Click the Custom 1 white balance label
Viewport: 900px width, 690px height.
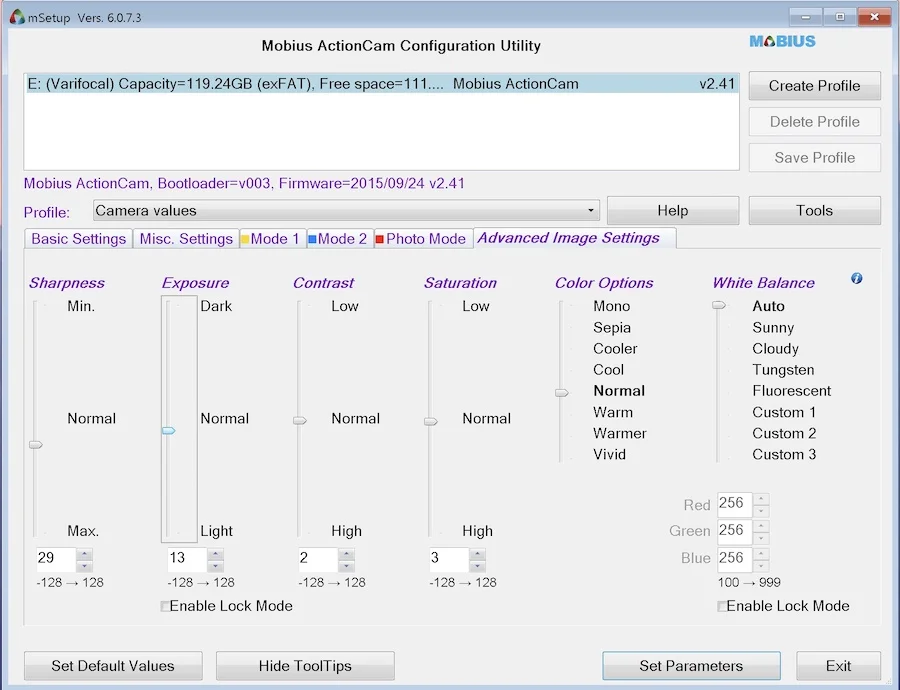coord(784,412)
